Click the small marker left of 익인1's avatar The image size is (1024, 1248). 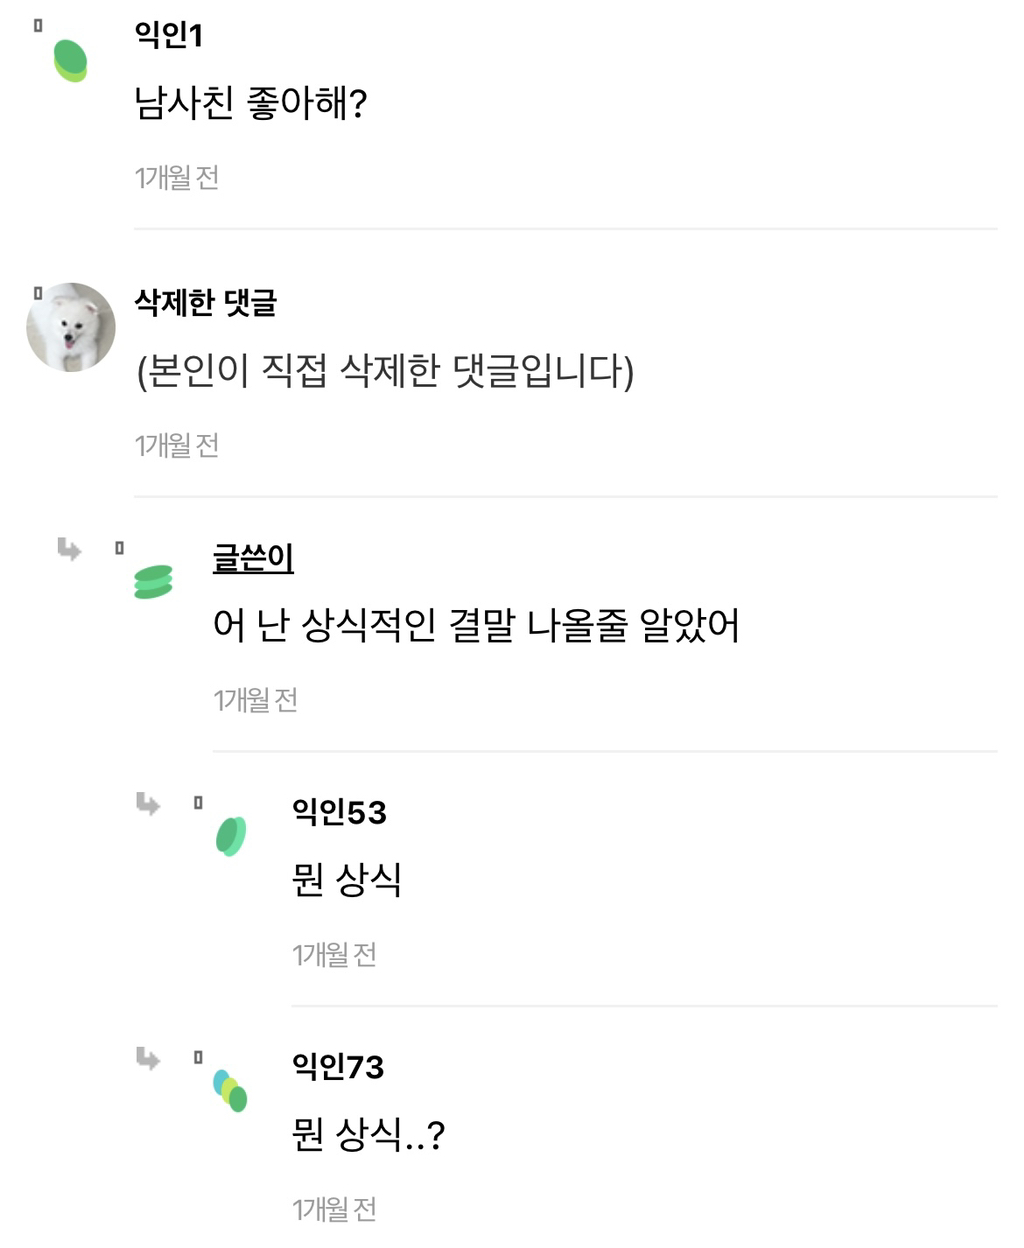click(38, 26)
